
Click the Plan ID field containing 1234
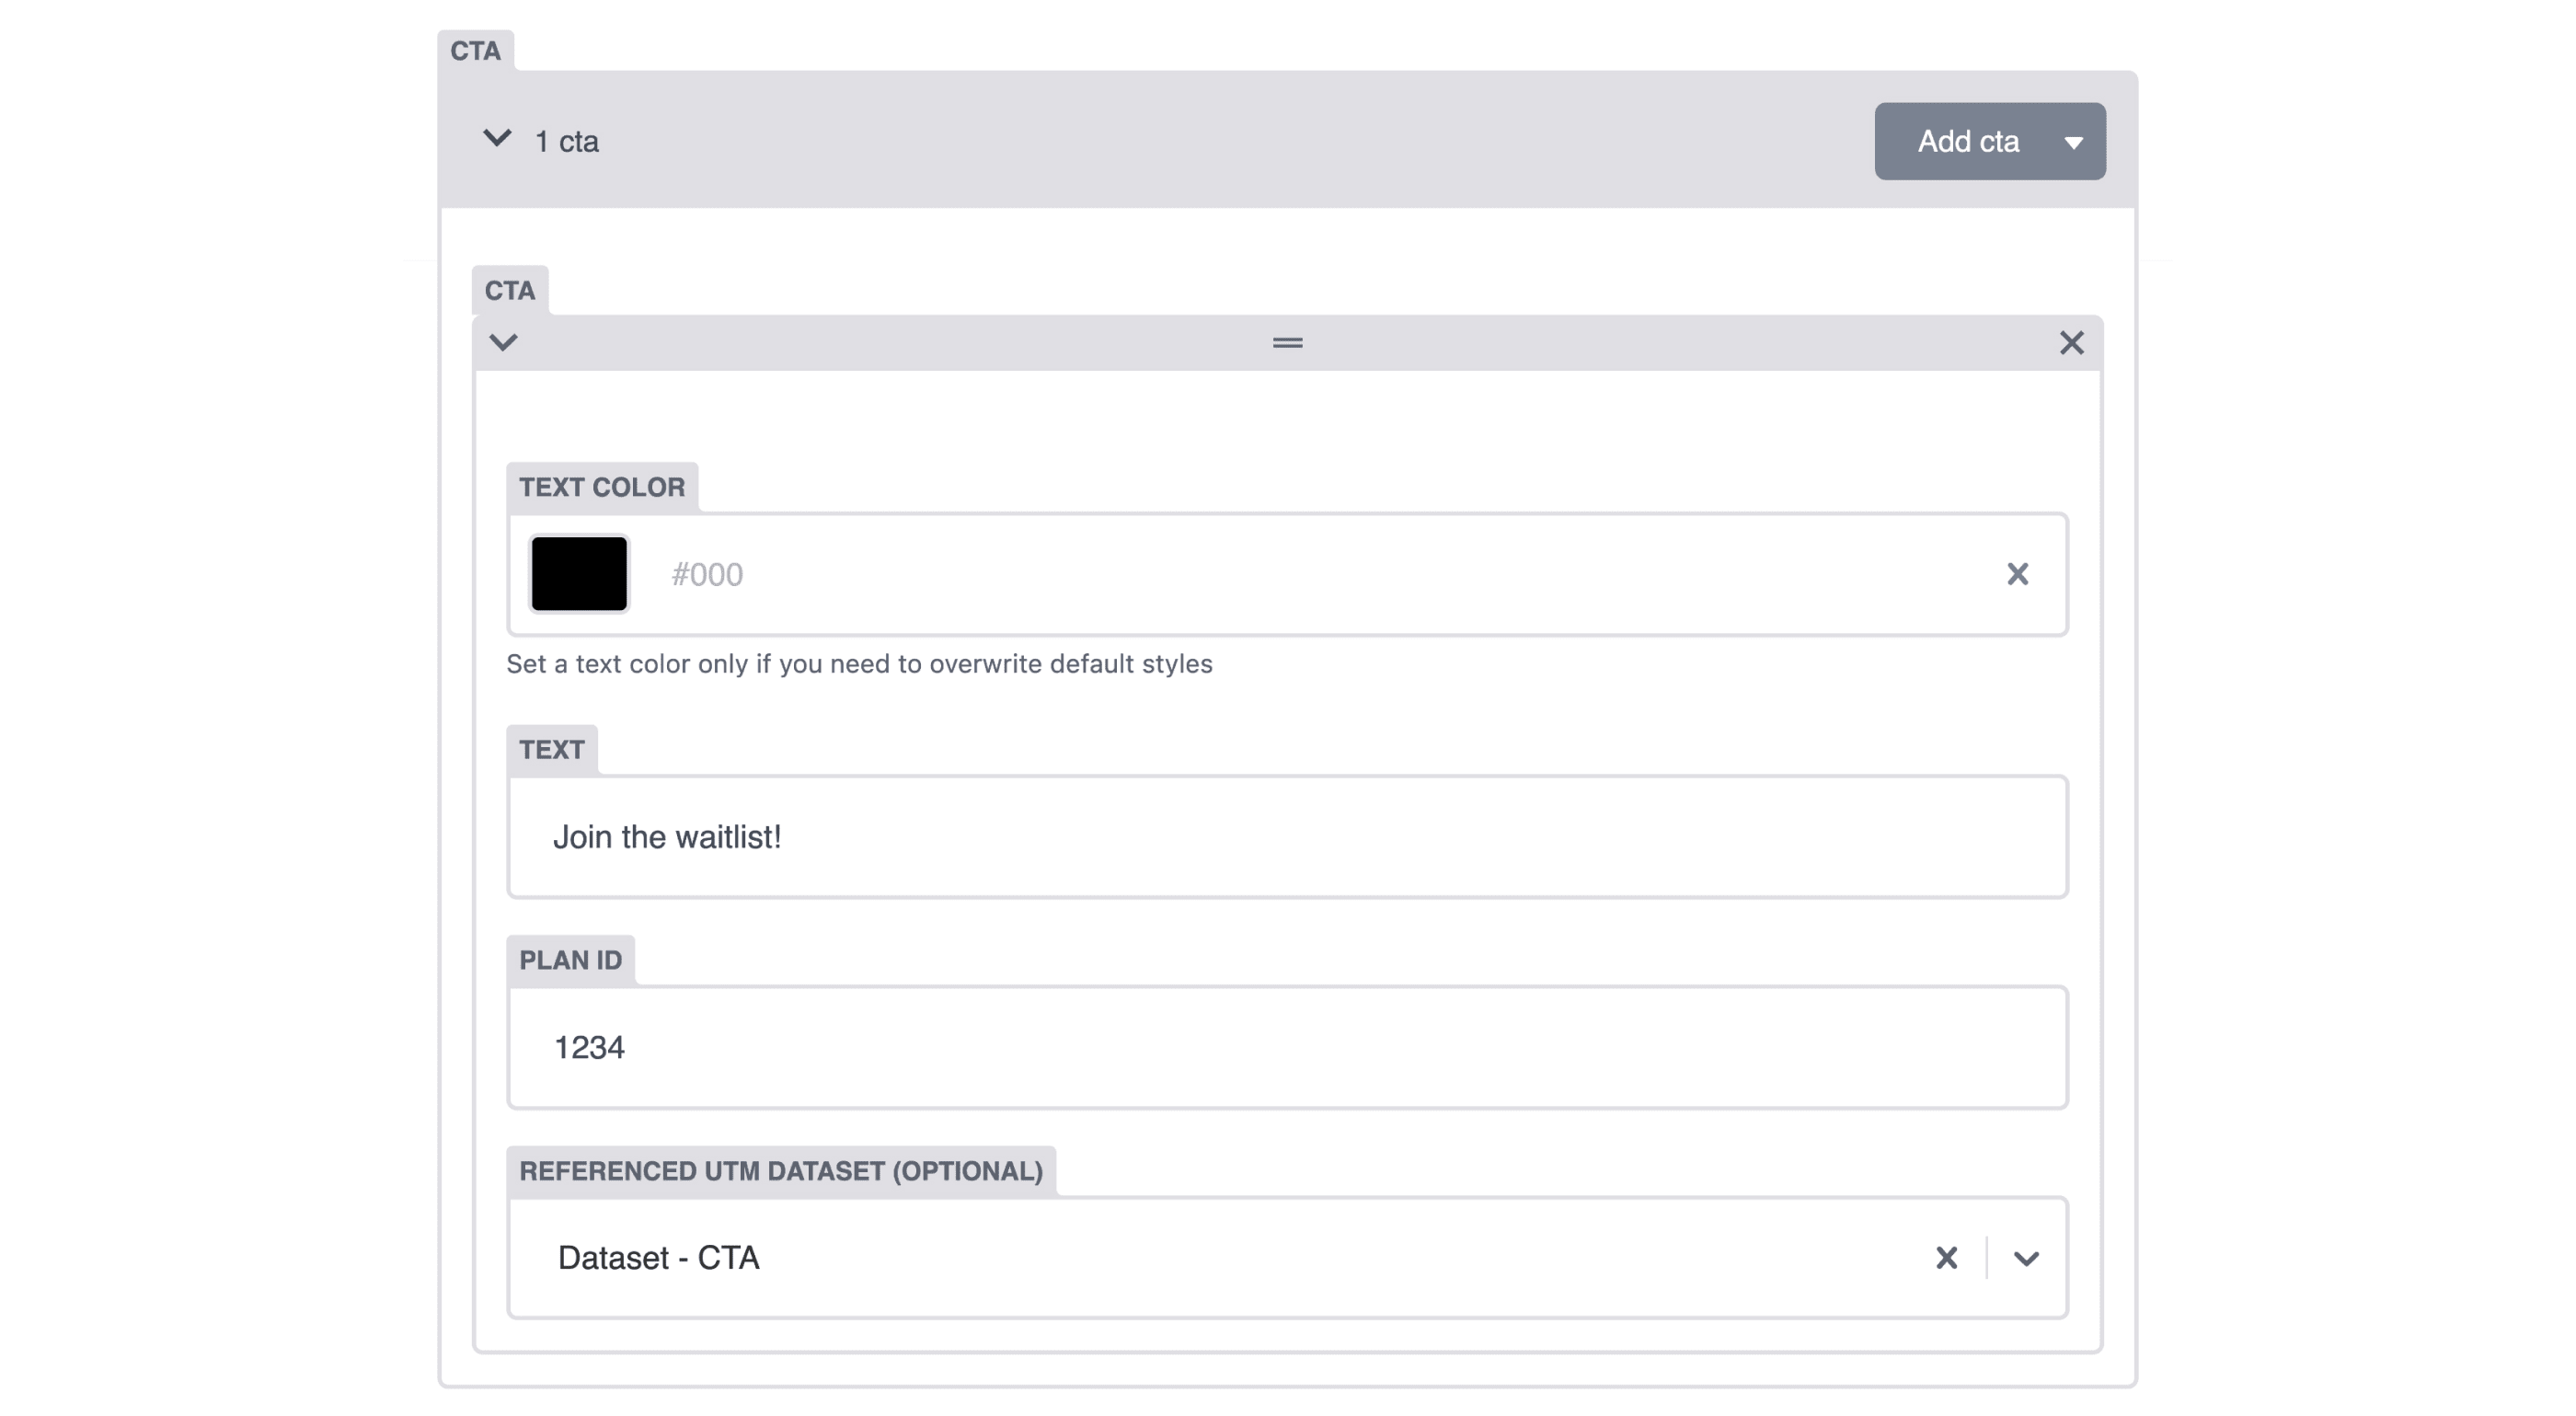point(1288,1047)
